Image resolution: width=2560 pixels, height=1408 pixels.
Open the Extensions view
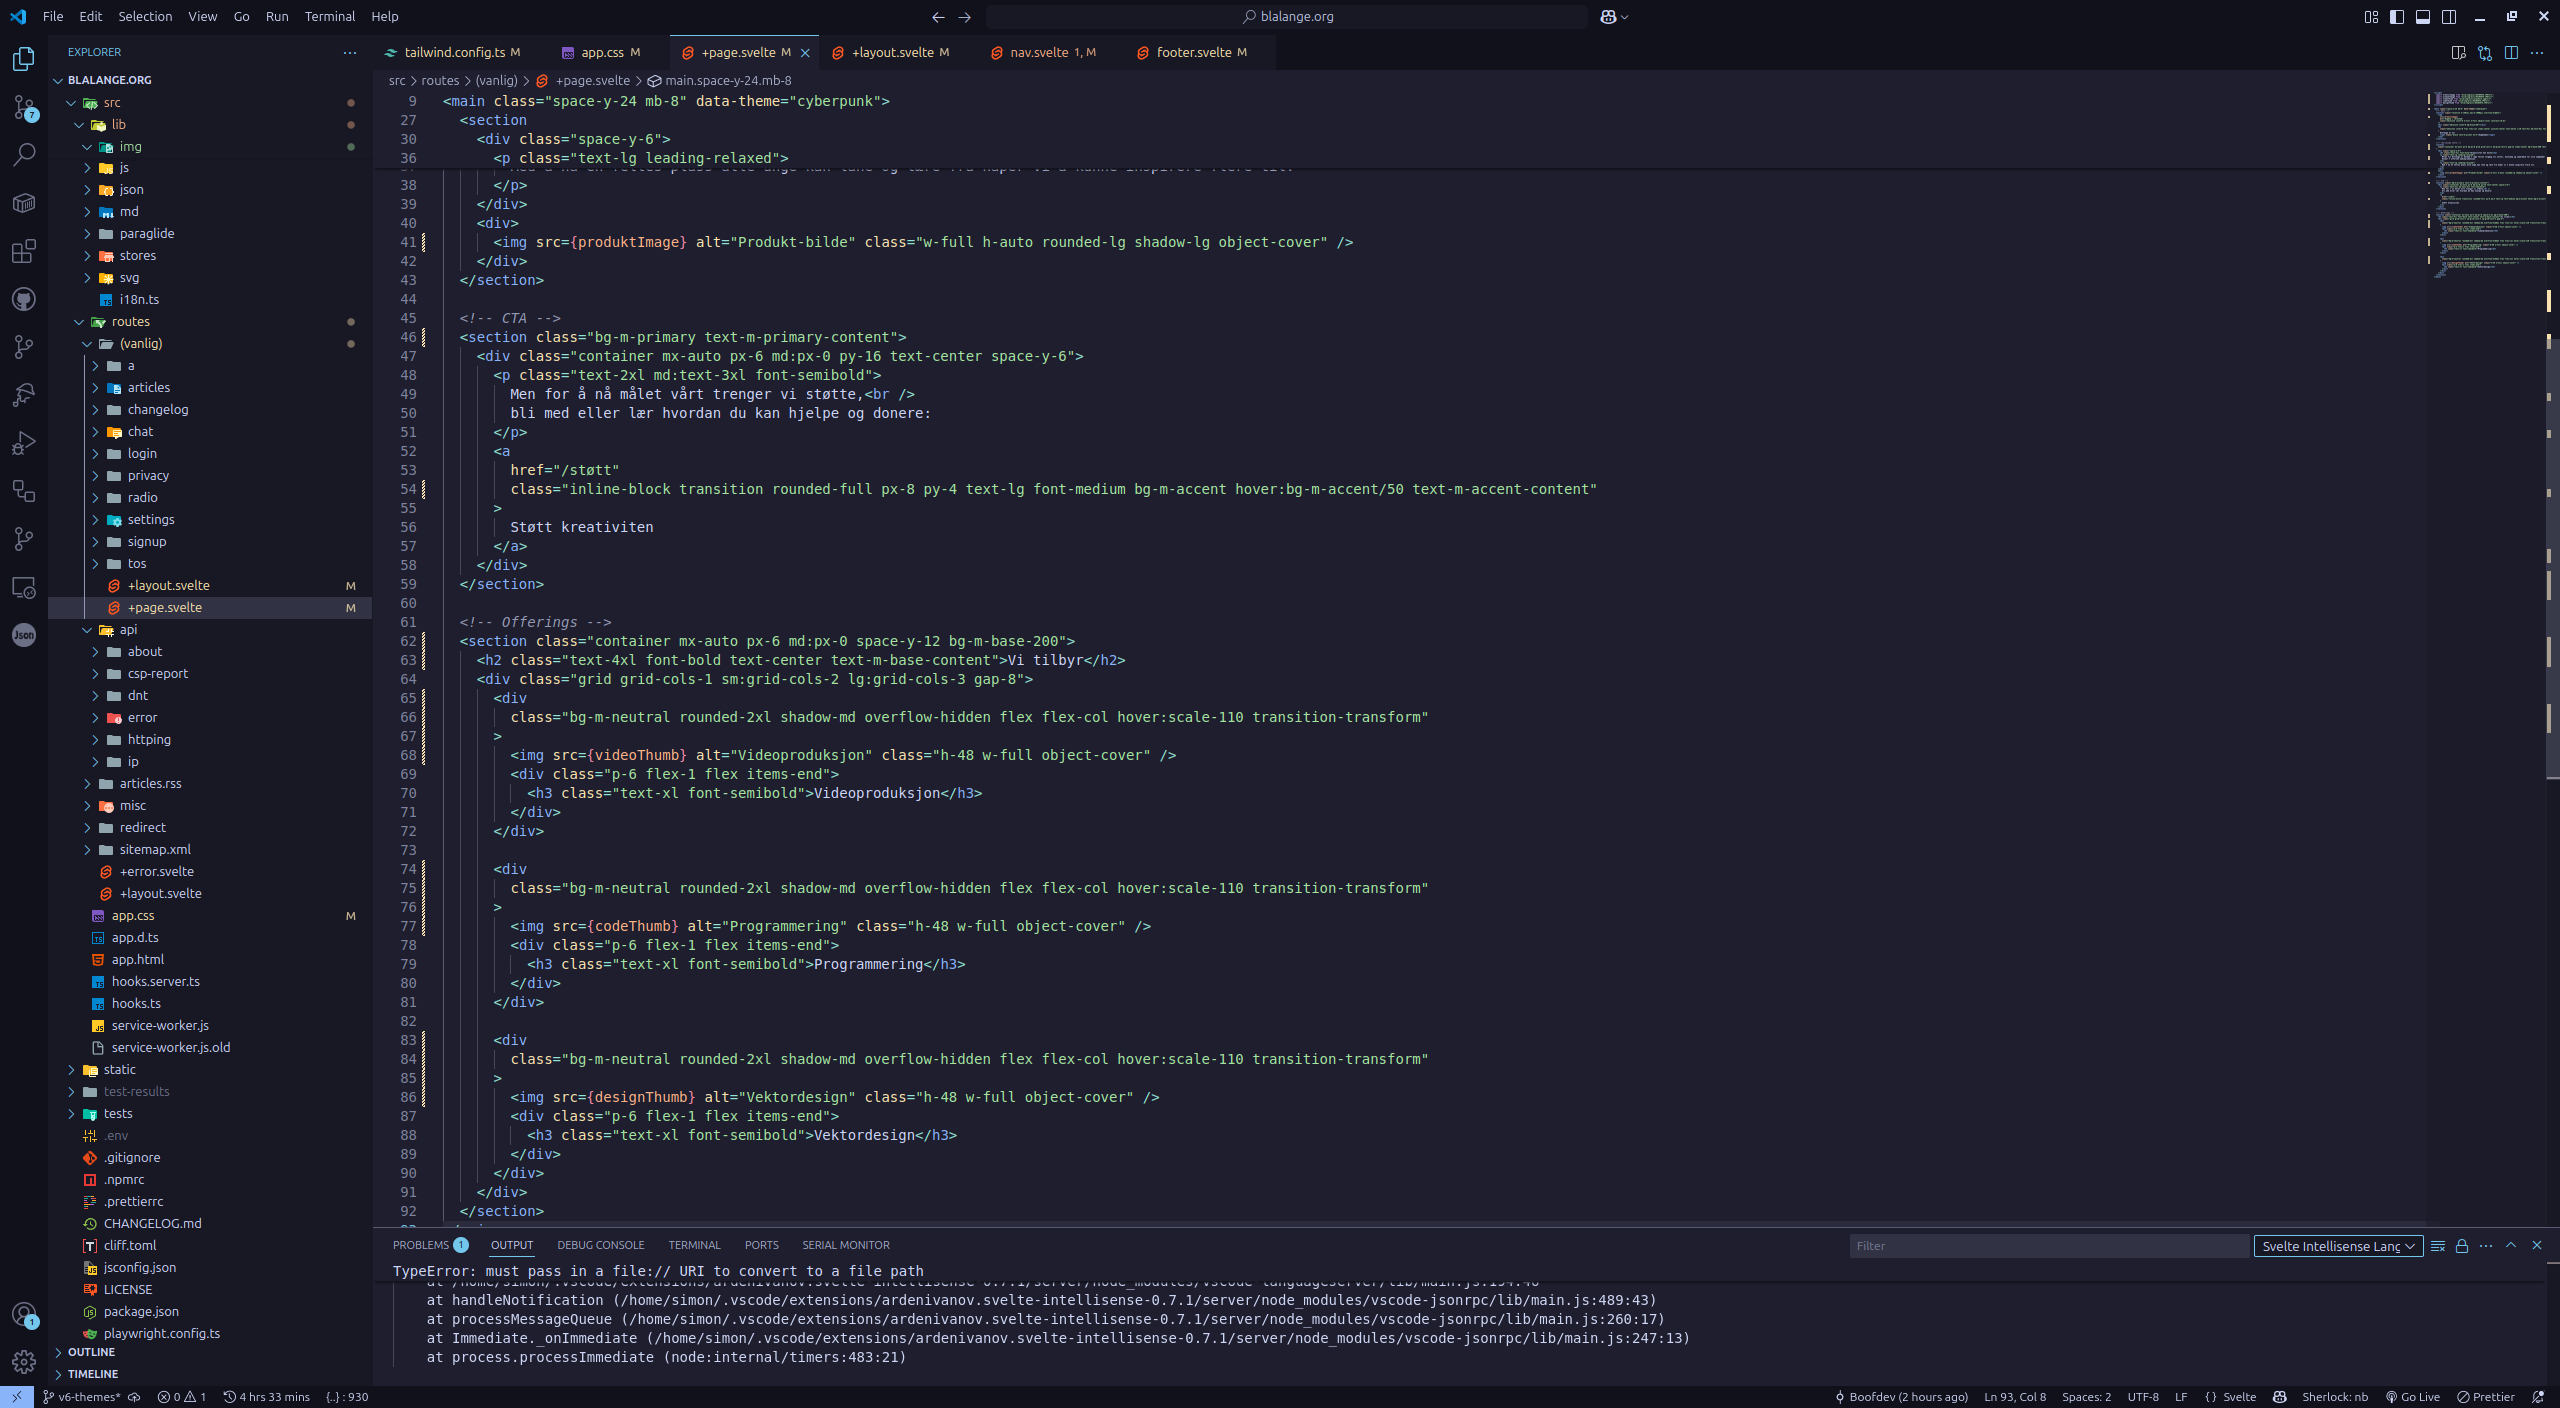tap(24, 251)
